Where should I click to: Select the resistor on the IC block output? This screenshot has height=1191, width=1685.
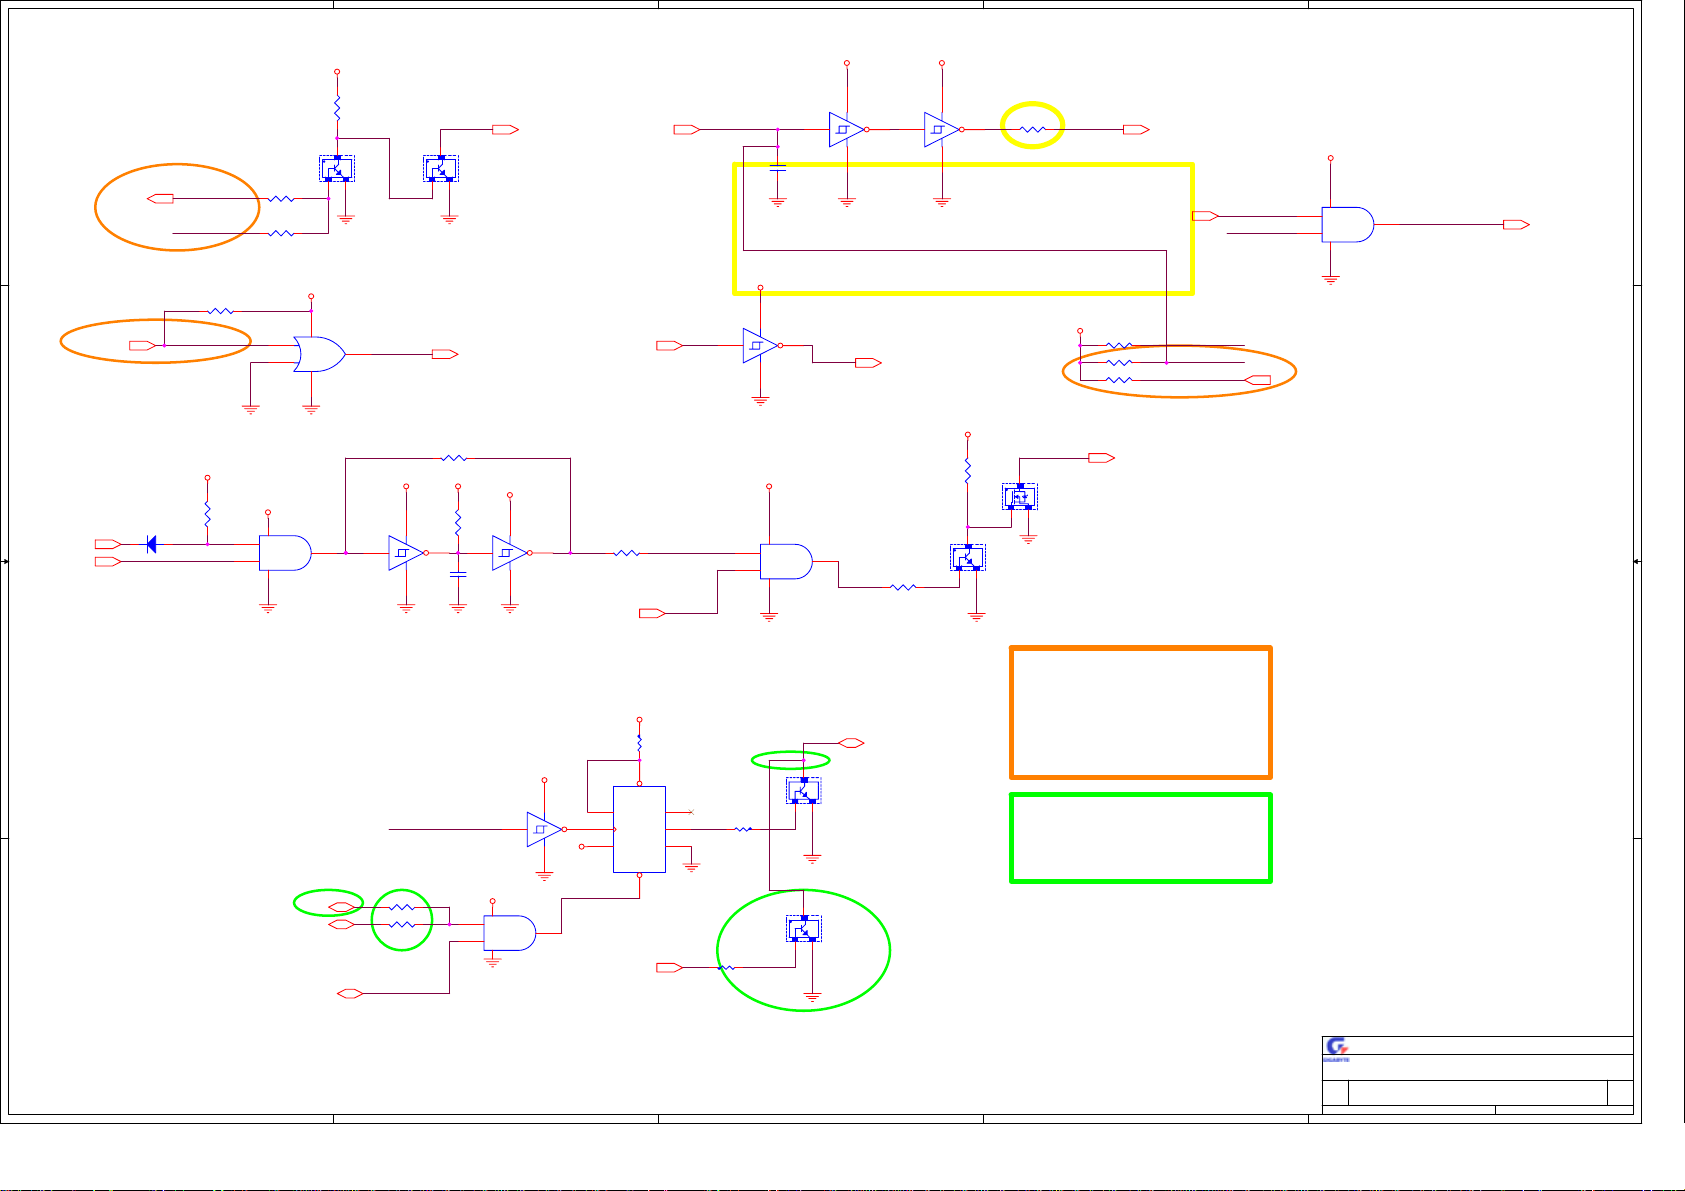click(x=743, y=829)
